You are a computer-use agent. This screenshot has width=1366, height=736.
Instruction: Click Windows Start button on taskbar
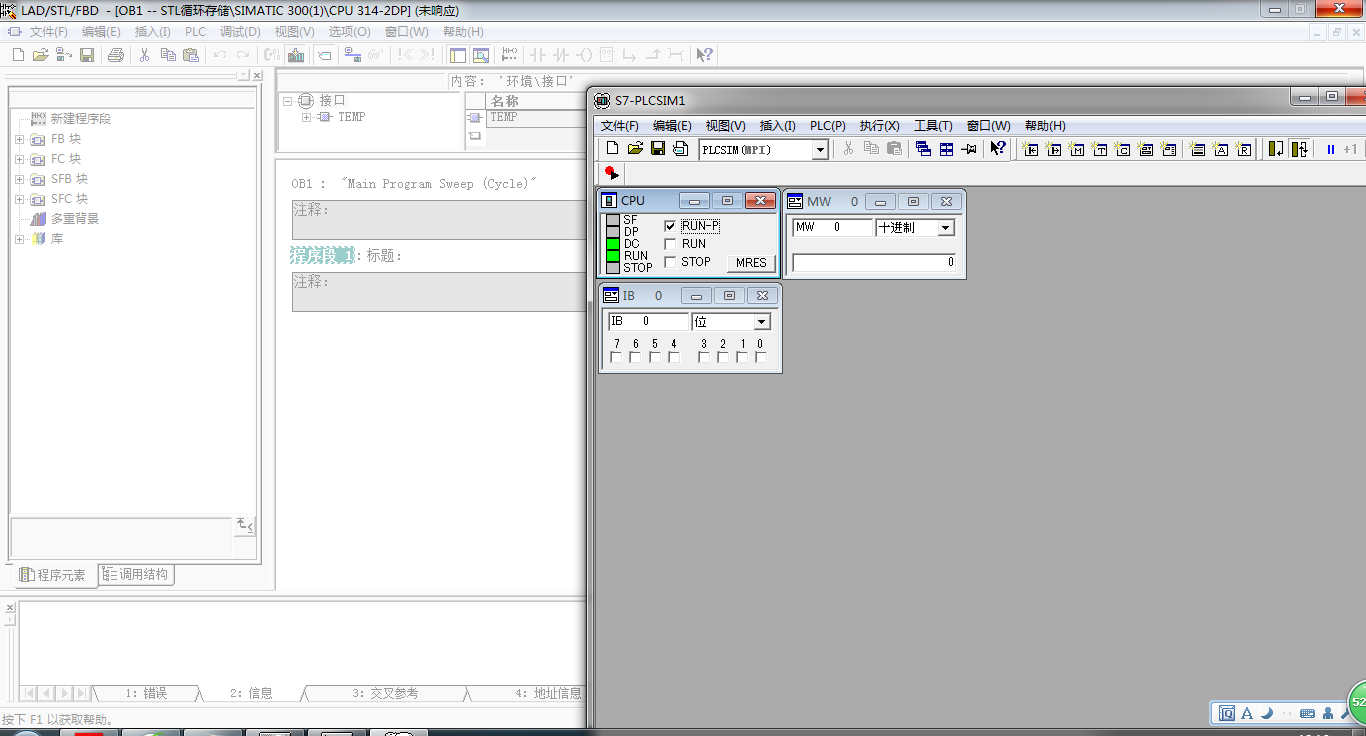point(27,733)
